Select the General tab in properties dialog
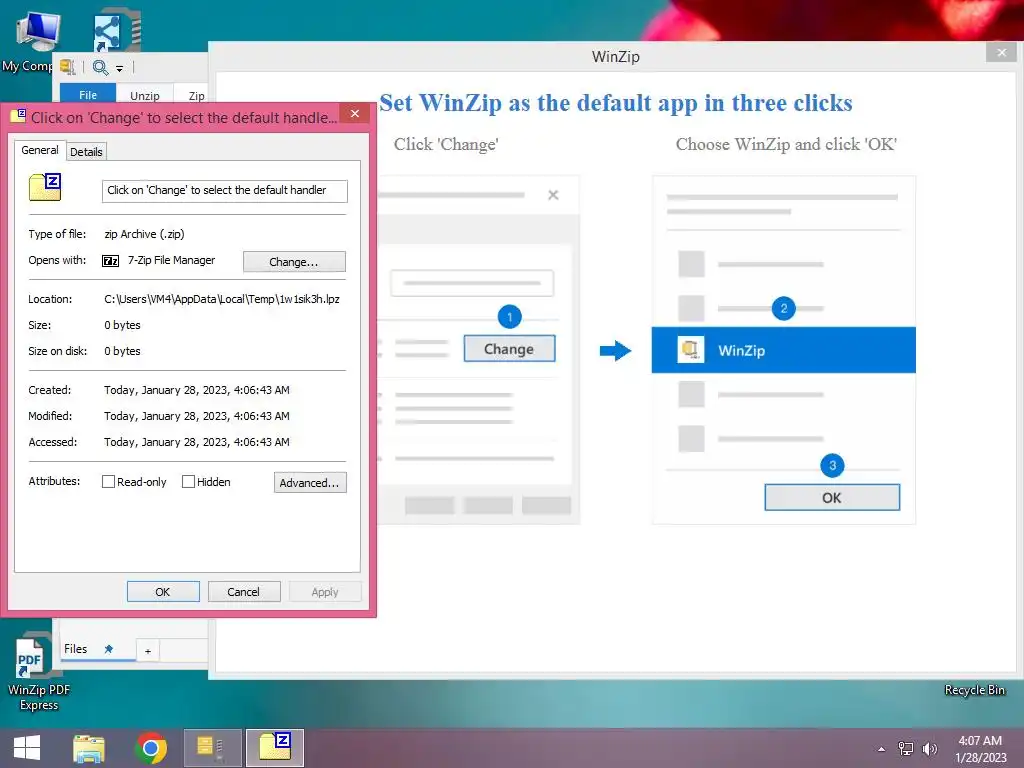1024x768 pixels. tap(40, 150)
